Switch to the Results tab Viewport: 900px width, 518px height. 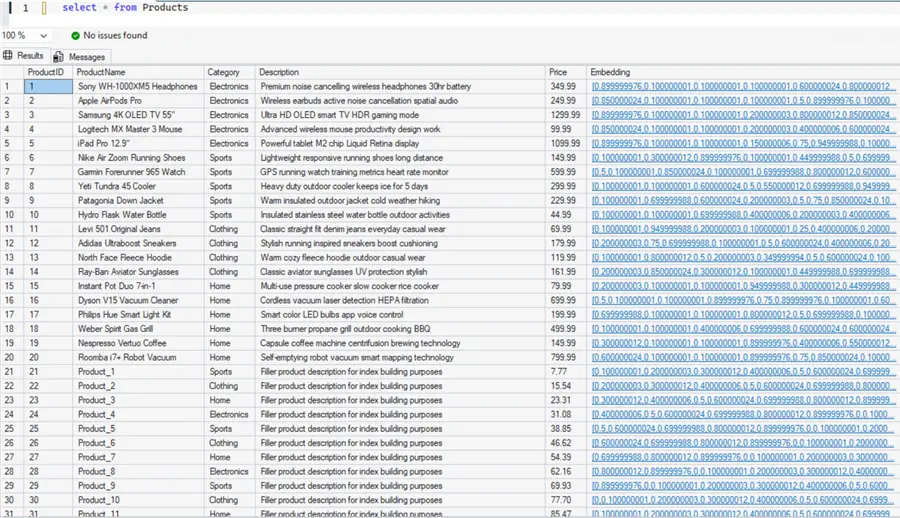pyautogui.click(x=24, y=56)
